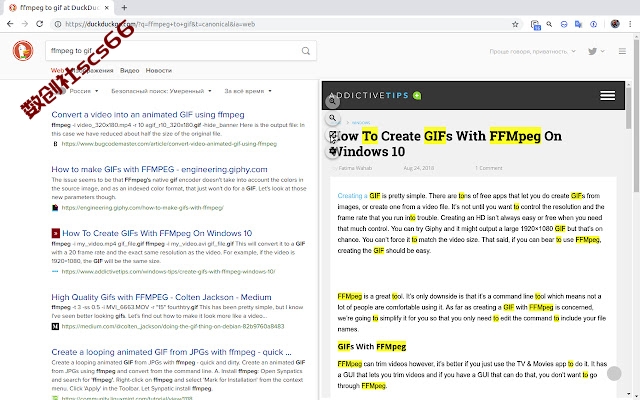This screenshot has width=640, height=400.
Task: Toggle the Россия region switch
Action: pos(61,91)
